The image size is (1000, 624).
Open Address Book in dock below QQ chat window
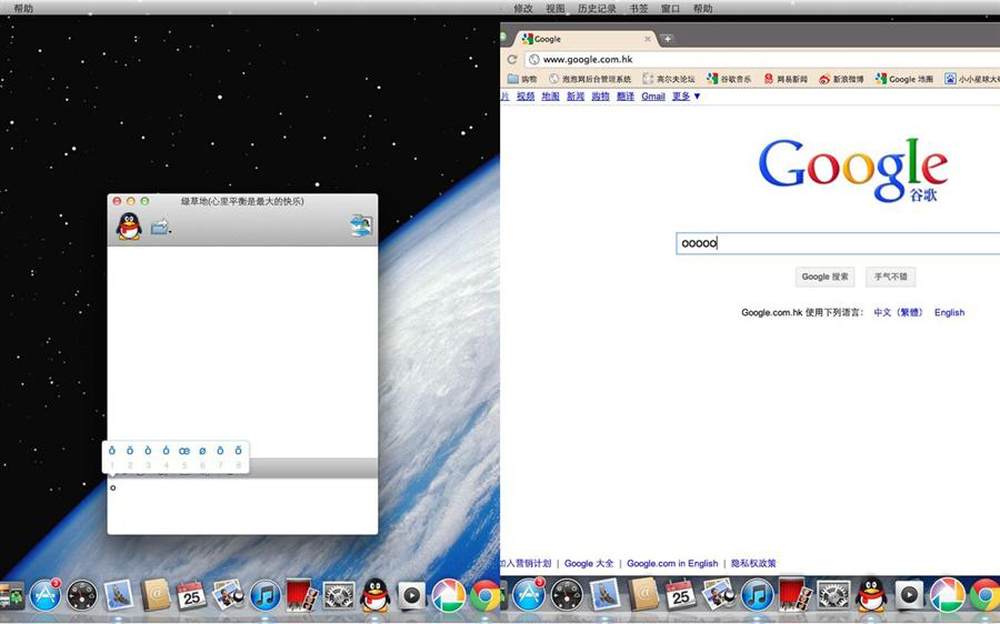point(155,595)
